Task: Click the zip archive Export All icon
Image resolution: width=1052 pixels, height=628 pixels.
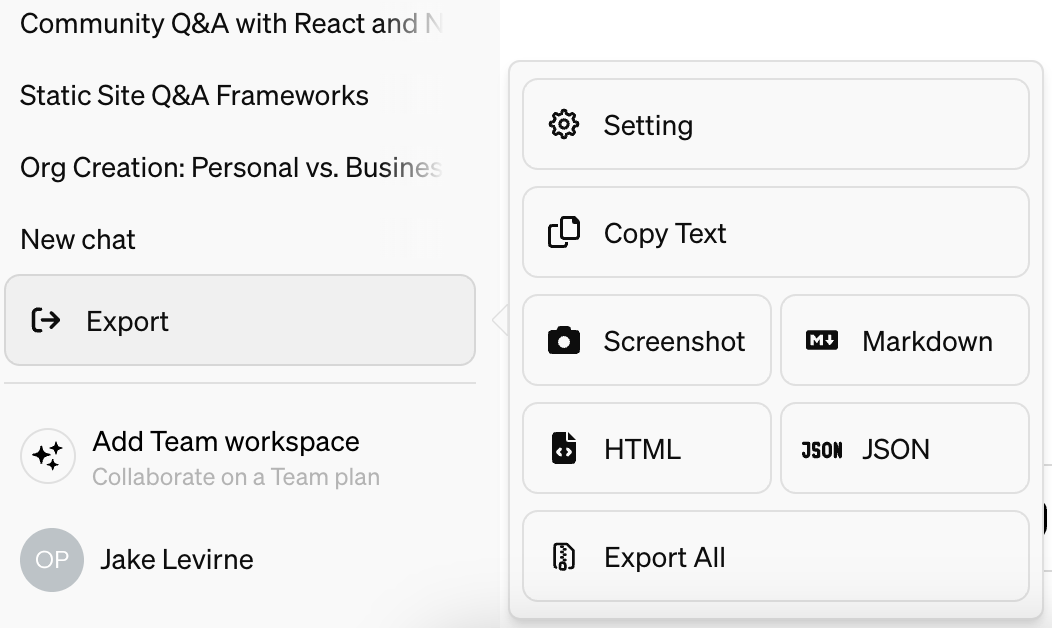Action: point(564,557)
